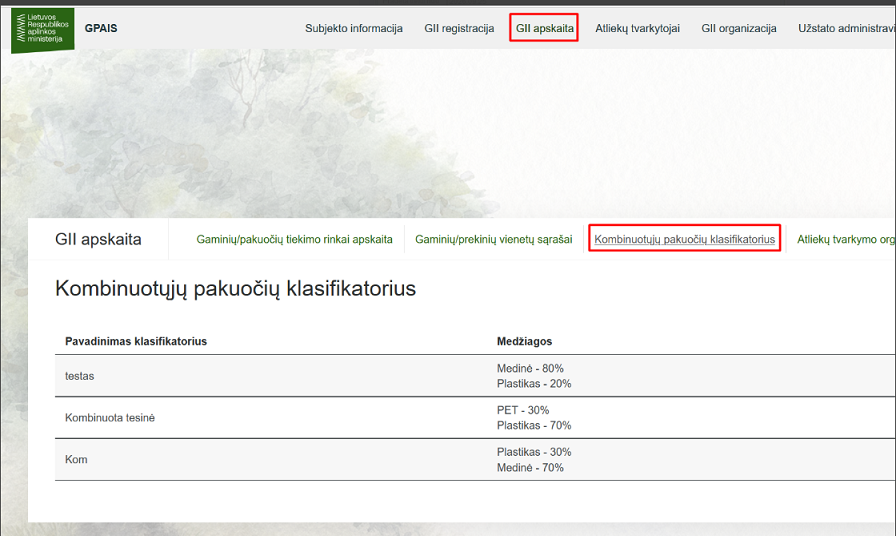Select GII apskaita in top navigation
Image resolution: width=896 pixels, height=536 pixels.
(x=544, y=29)
